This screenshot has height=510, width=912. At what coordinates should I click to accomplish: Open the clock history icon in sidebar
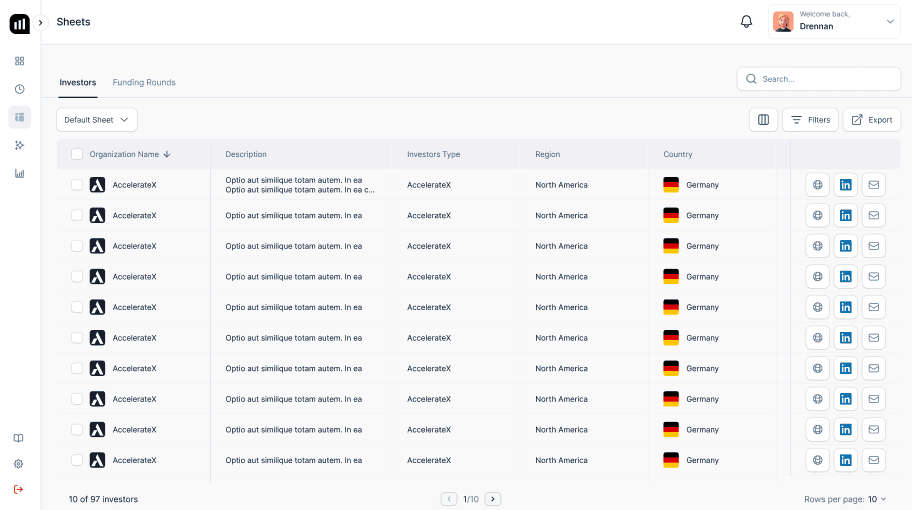pyautogui.click(x=19, y=89)
